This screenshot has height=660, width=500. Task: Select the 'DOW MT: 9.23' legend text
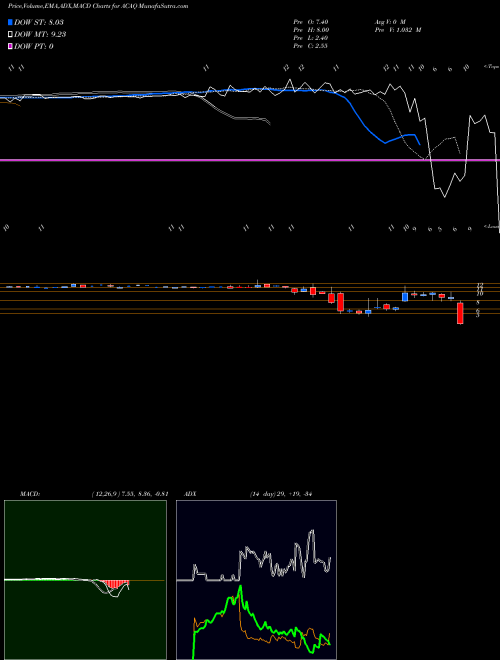40,35
